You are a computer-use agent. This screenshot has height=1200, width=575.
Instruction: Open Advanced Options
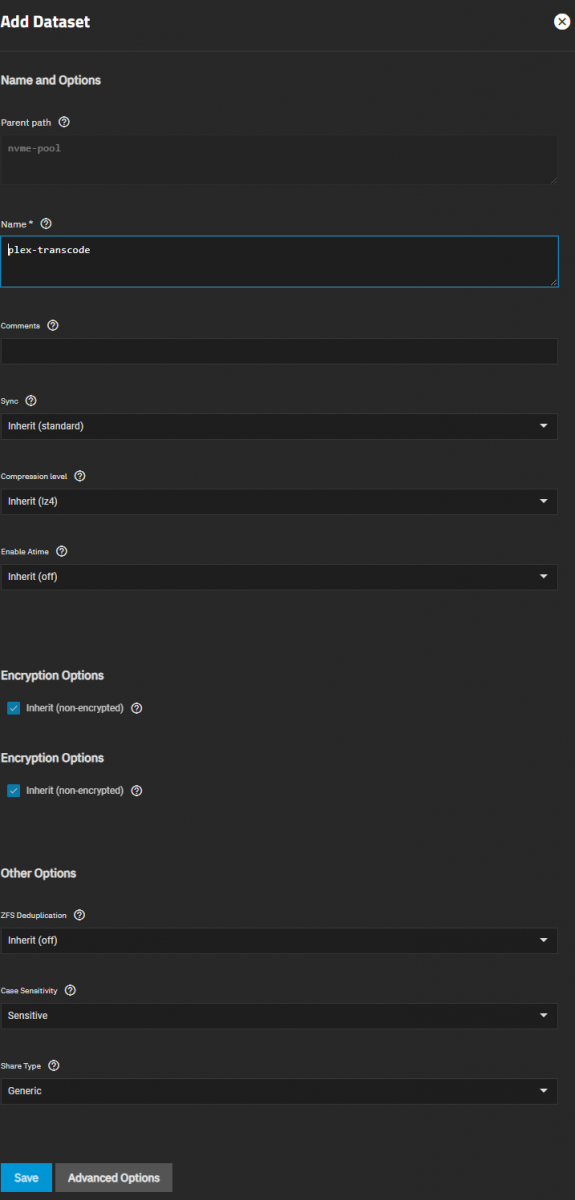coord(114,1177)
